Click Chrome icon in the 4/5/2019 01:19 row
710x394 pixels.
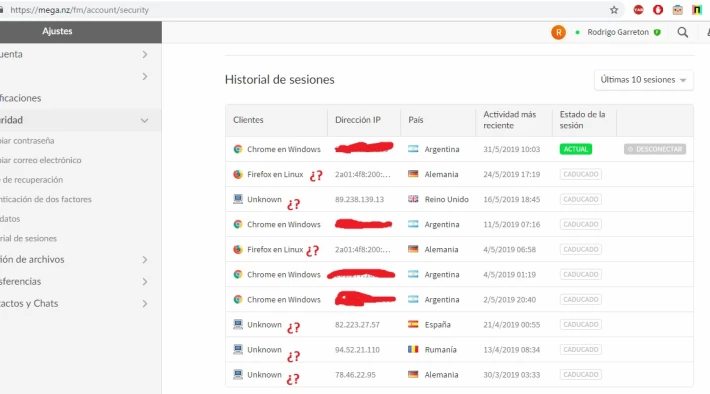coord(238,274)
